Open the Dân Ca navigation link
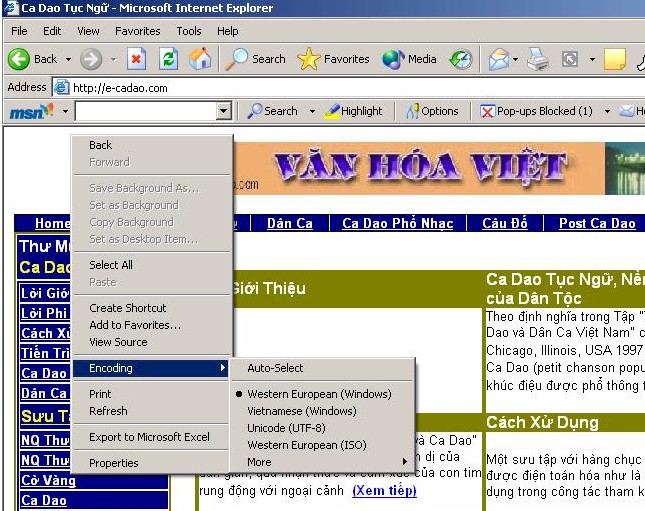This screenshot has width=645, height=511. click(290, 223)
